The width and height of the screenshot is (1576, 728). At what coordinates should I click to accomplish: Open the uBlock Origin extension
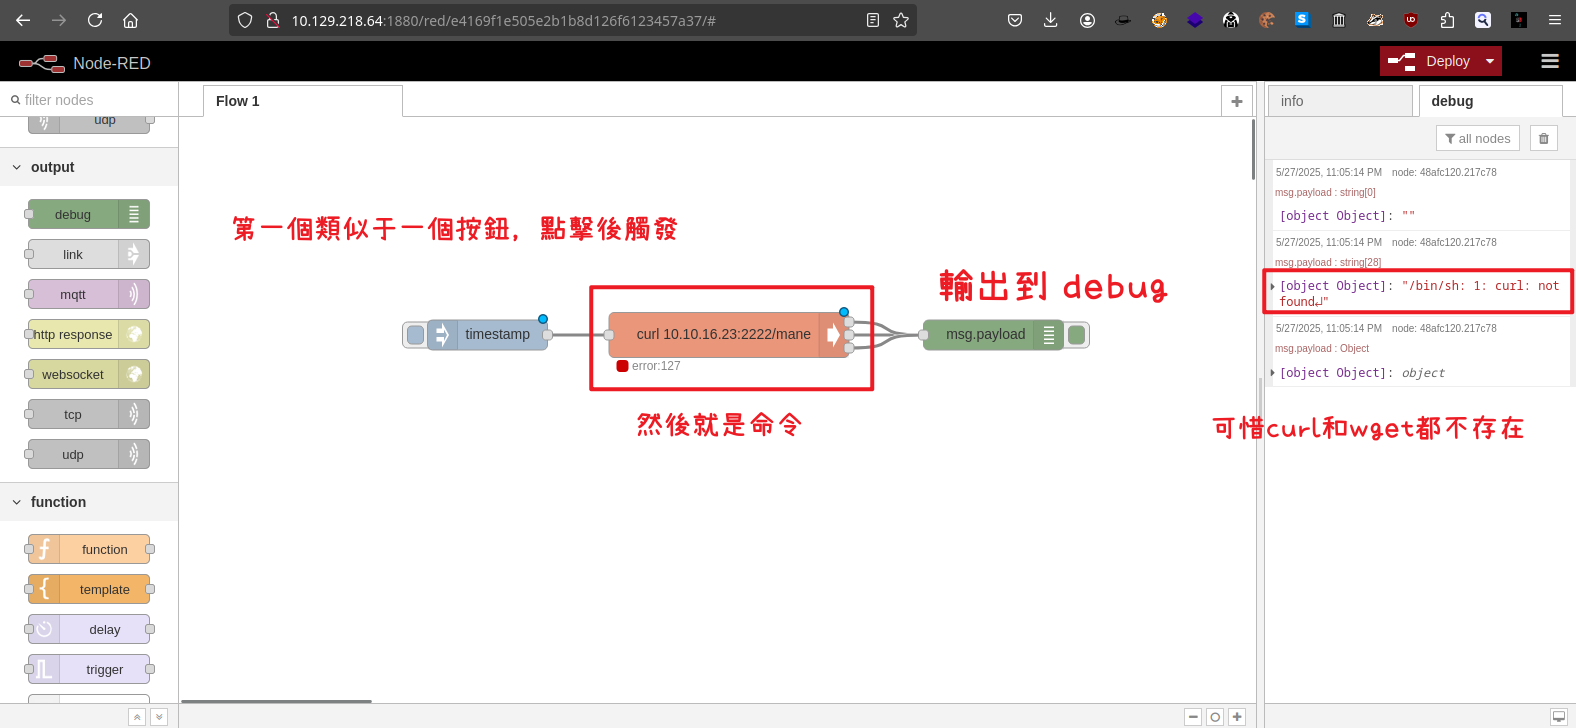[x=1410, y=20]
